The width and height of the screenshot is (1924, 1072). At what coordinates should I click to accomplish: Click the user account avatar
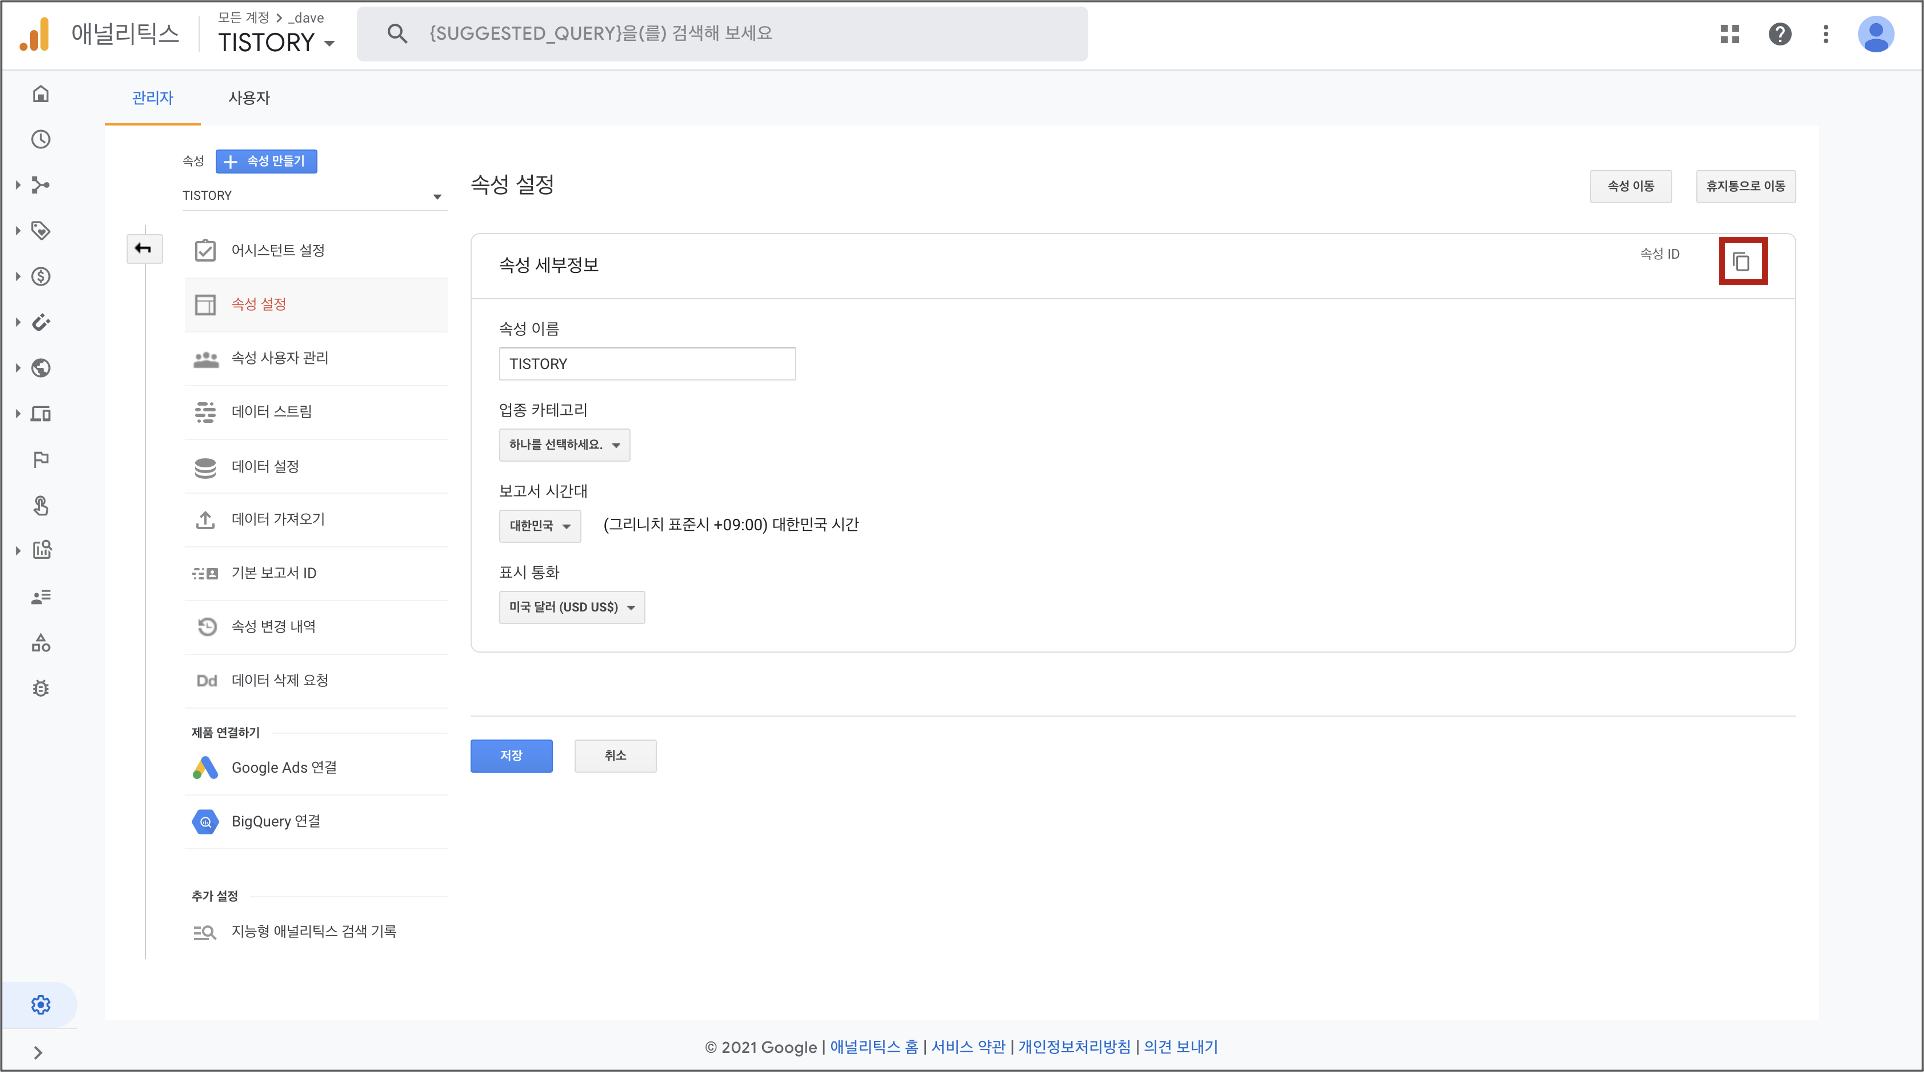(1876, 34)
